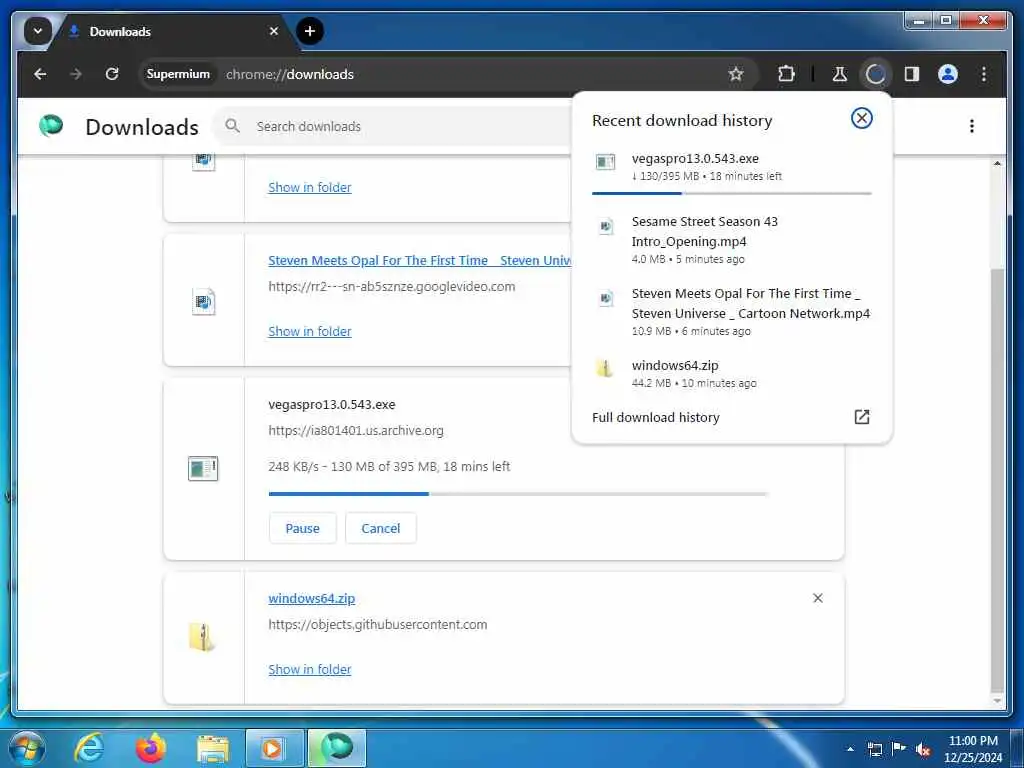The image size is (1024, 768).
Task: Click the progress bar in the history popup
Action: (731, 193)
